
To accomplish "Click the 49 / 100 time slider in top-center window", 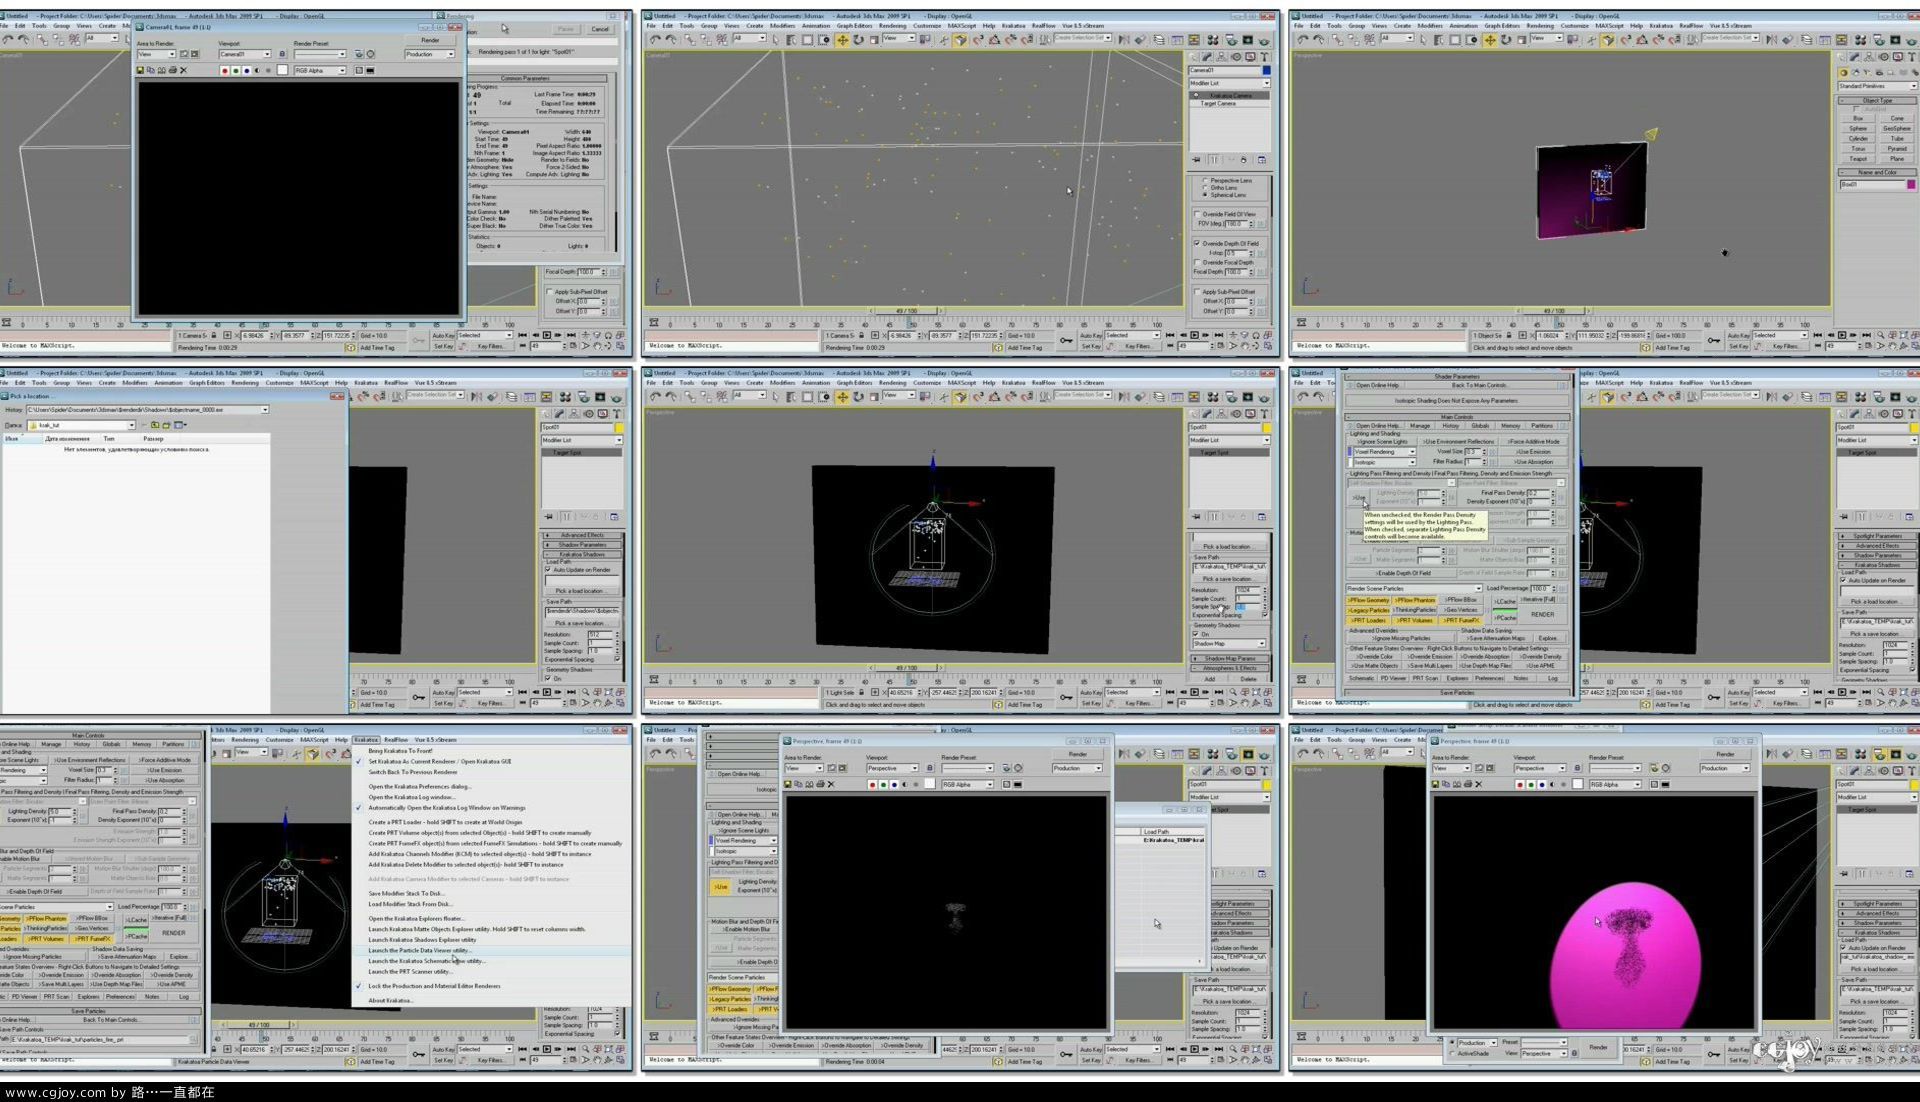I will coord(907,311).
